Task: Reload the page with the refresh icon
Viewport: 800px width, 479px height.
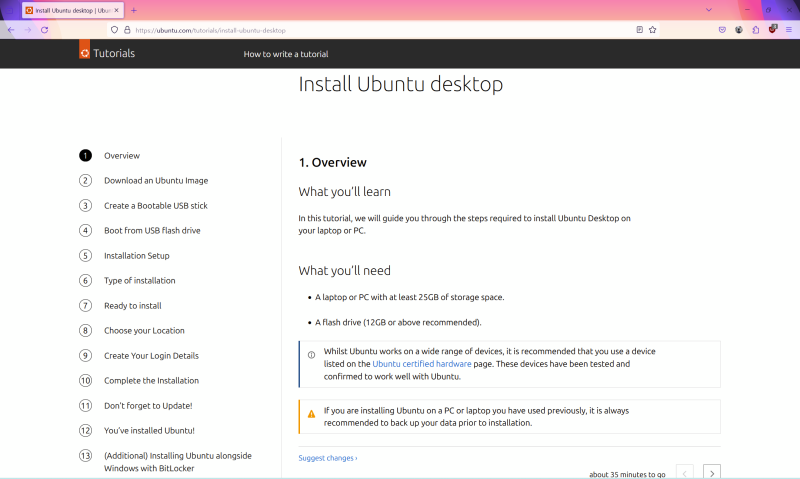Action: 44,30
